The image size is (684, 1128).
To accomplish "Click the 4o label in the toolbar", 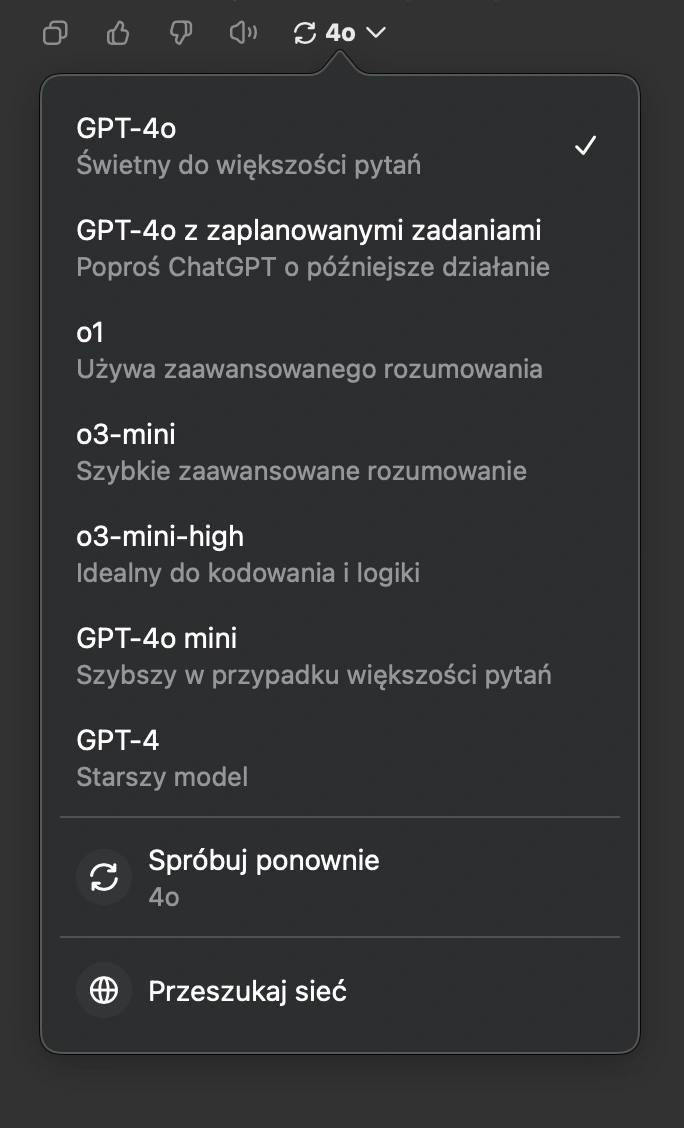I will tap(340, 33).
